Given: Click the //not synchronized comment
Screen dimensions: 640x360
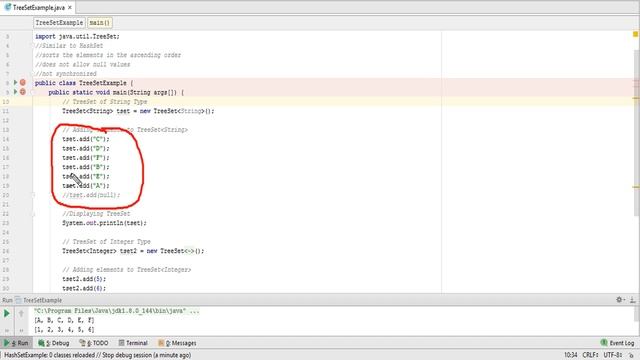Looking at the screenshot, I should 66,74.
